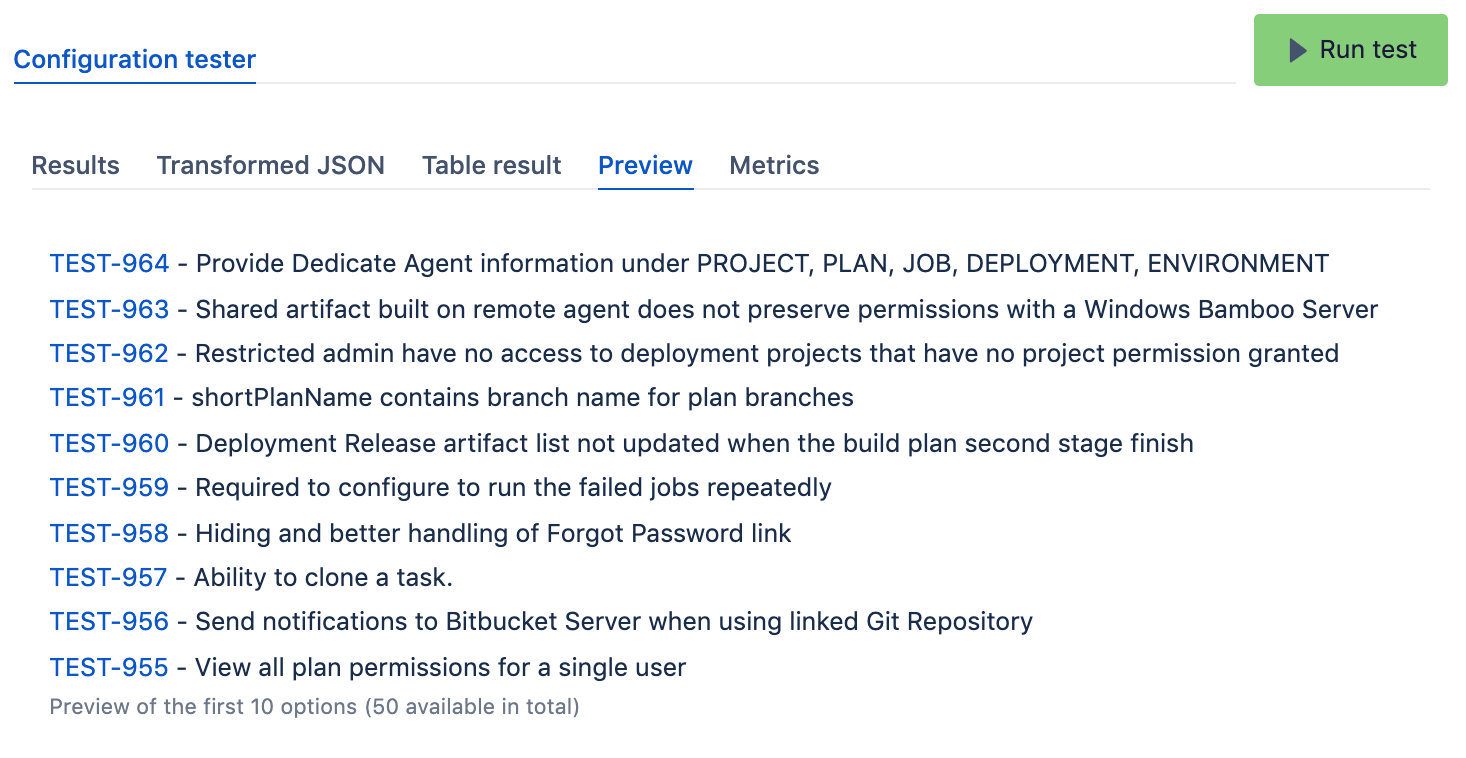This screenshot has height=758, width=1466.
Task: Open the Transformed JSON tab
Action: pyautogui.click(x=270, y=165)
